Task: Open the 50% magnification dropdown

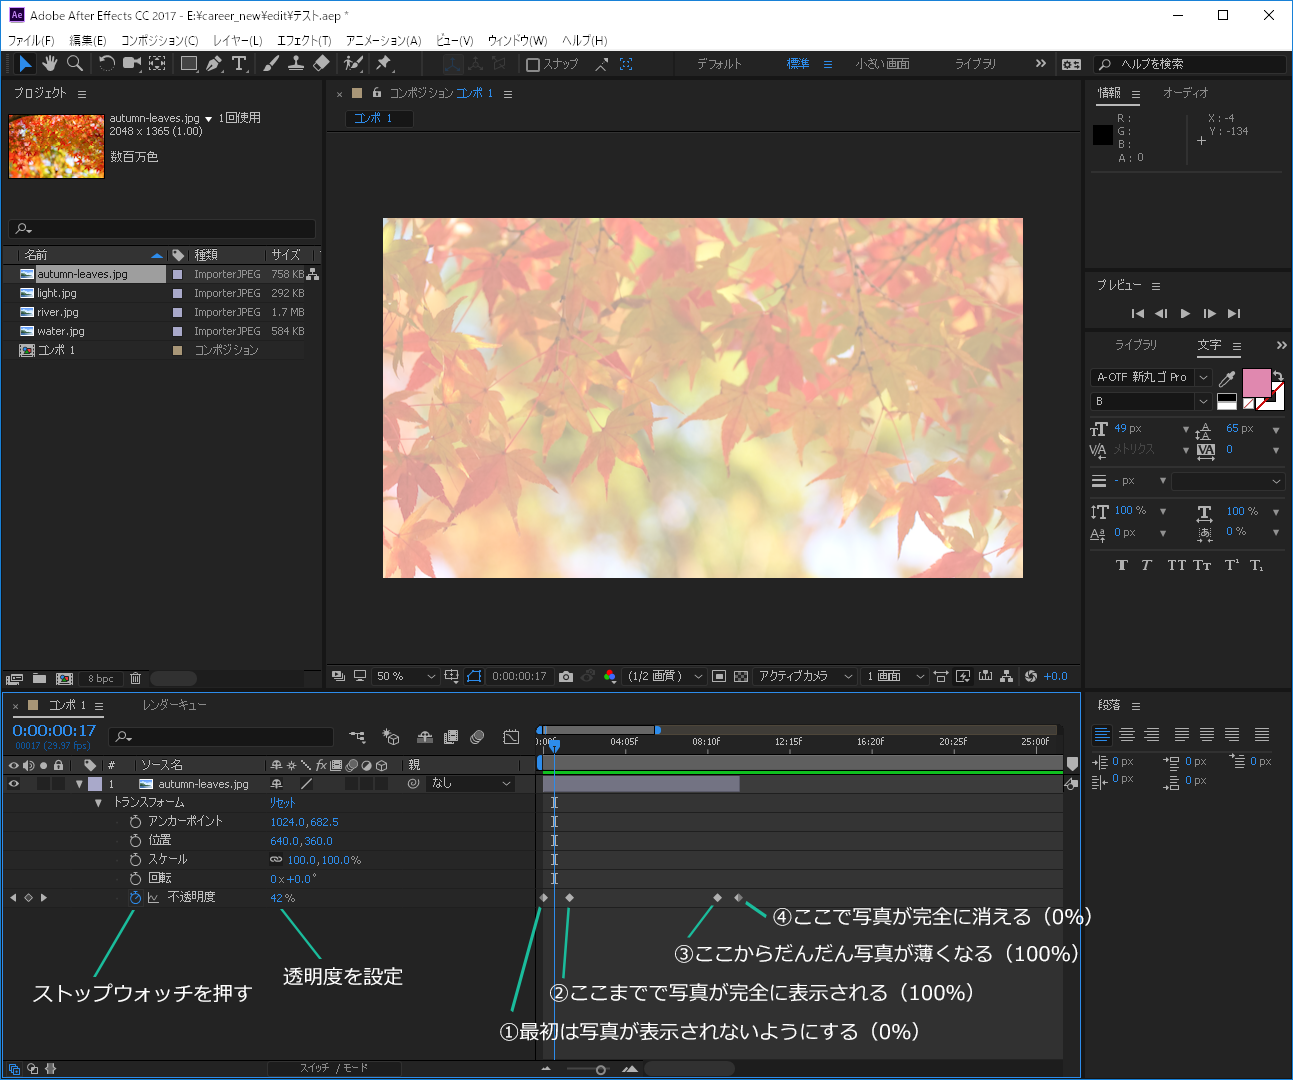Action: click(405, 677)
